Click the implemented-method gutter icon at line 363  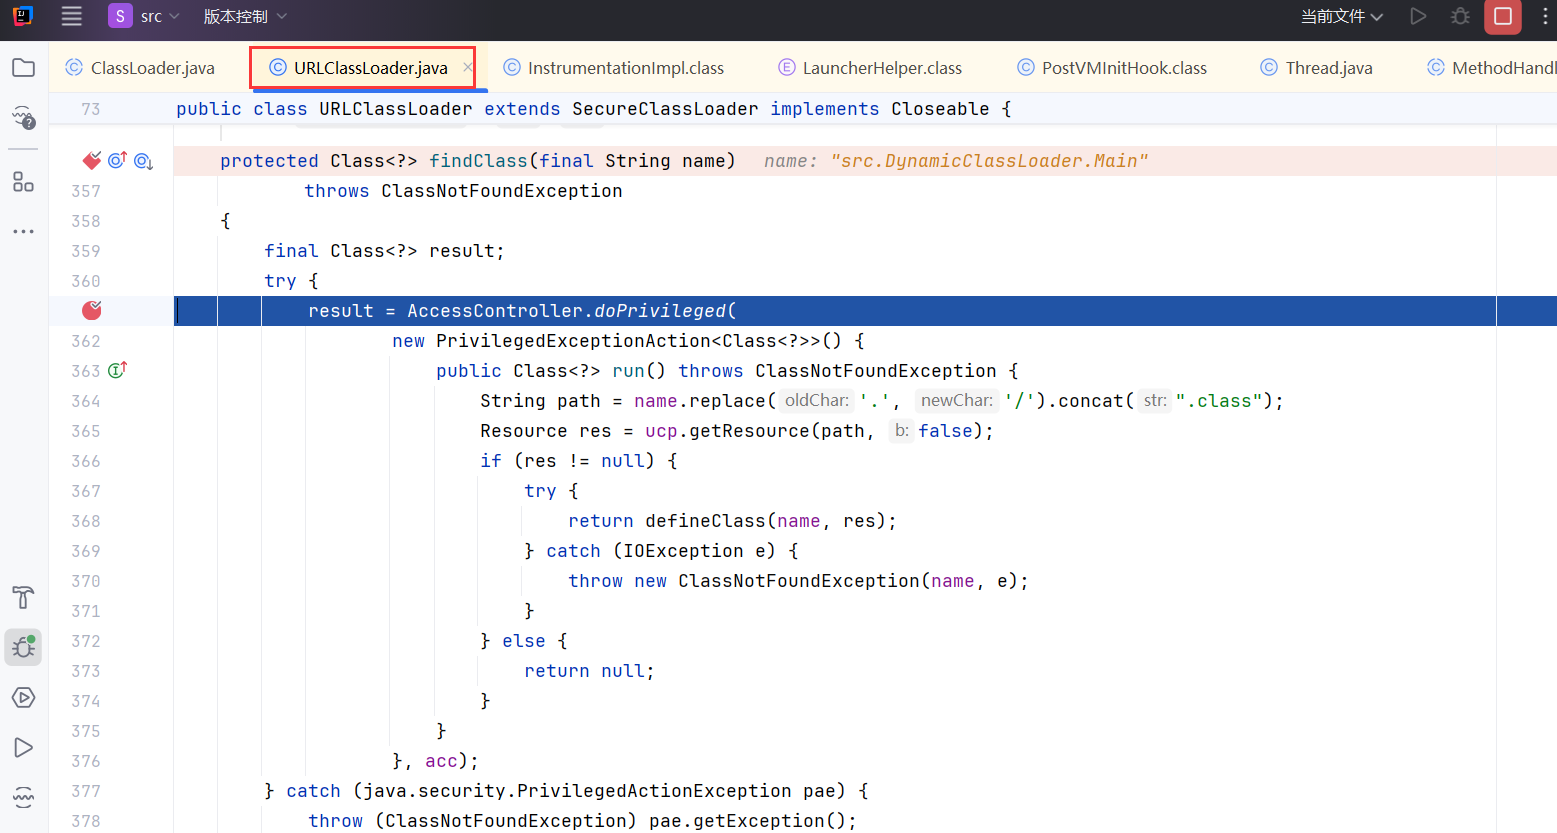117,370
